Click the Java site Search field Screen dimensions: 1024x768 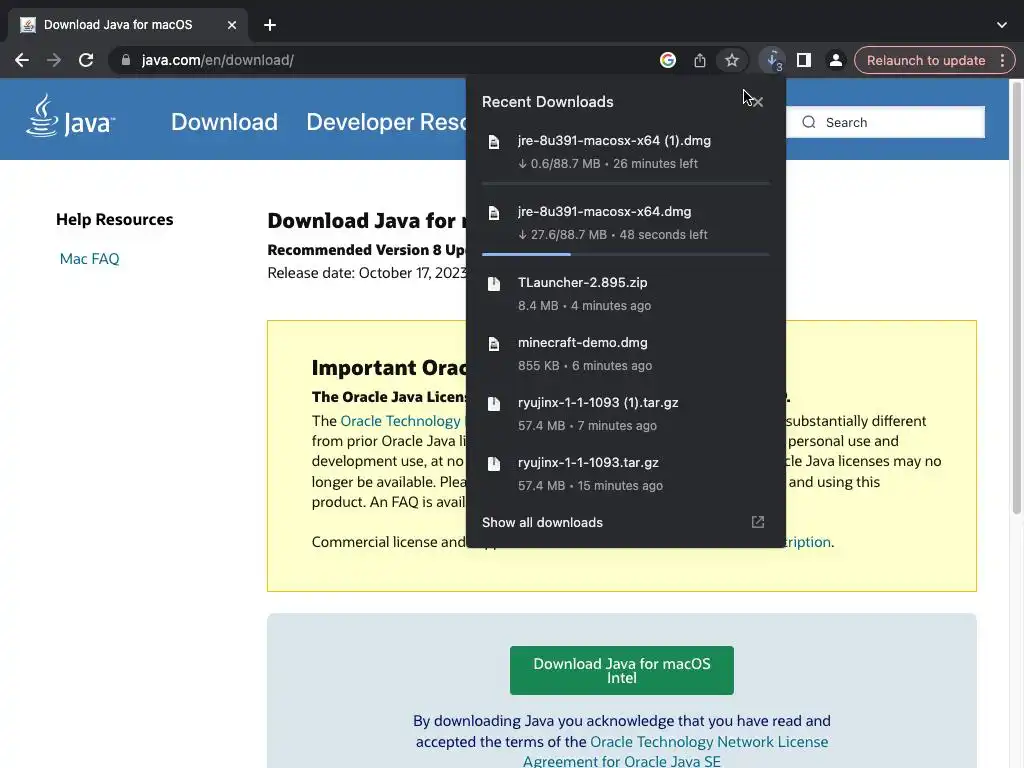(x=885, y=122)
